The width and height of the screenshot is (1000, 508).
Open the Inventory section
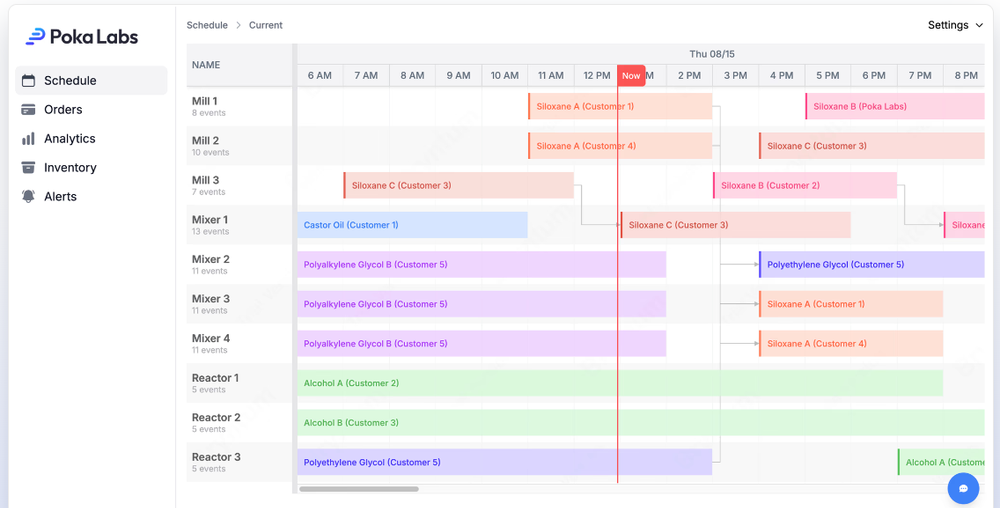(x=70, y=168)
